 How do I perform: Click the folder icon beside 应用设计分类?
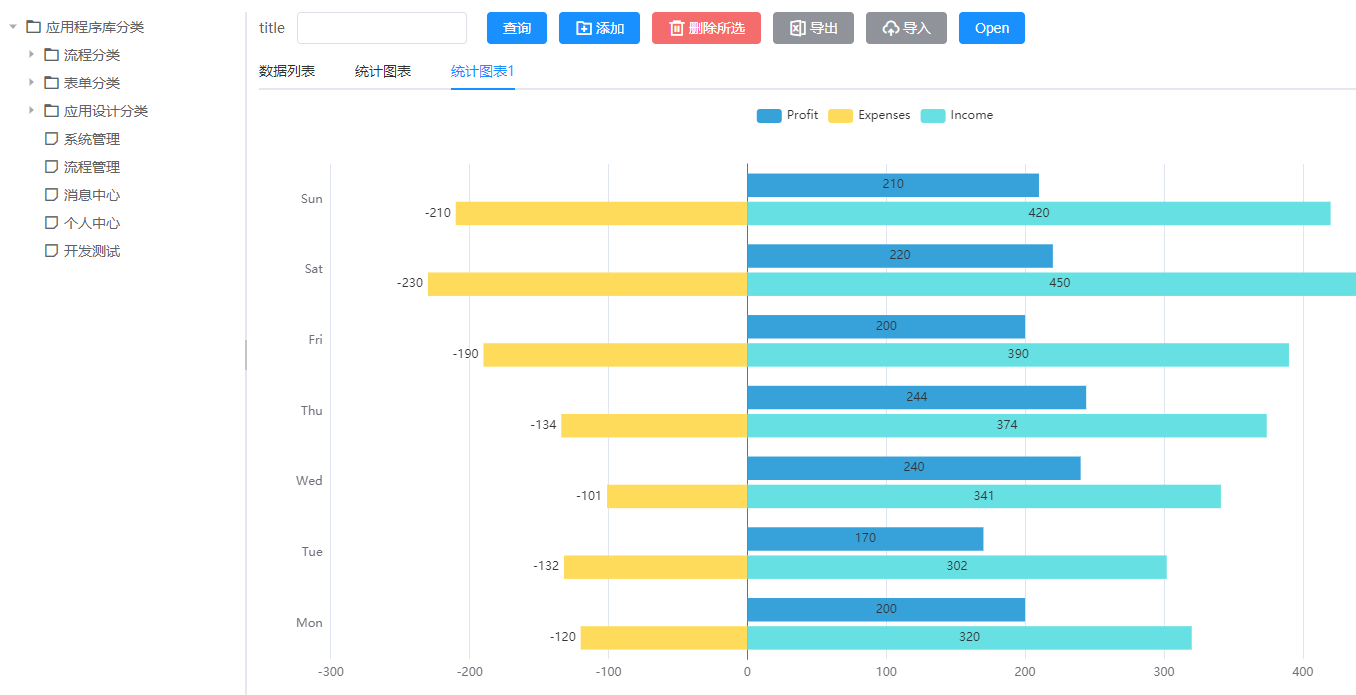pos(52,111)
